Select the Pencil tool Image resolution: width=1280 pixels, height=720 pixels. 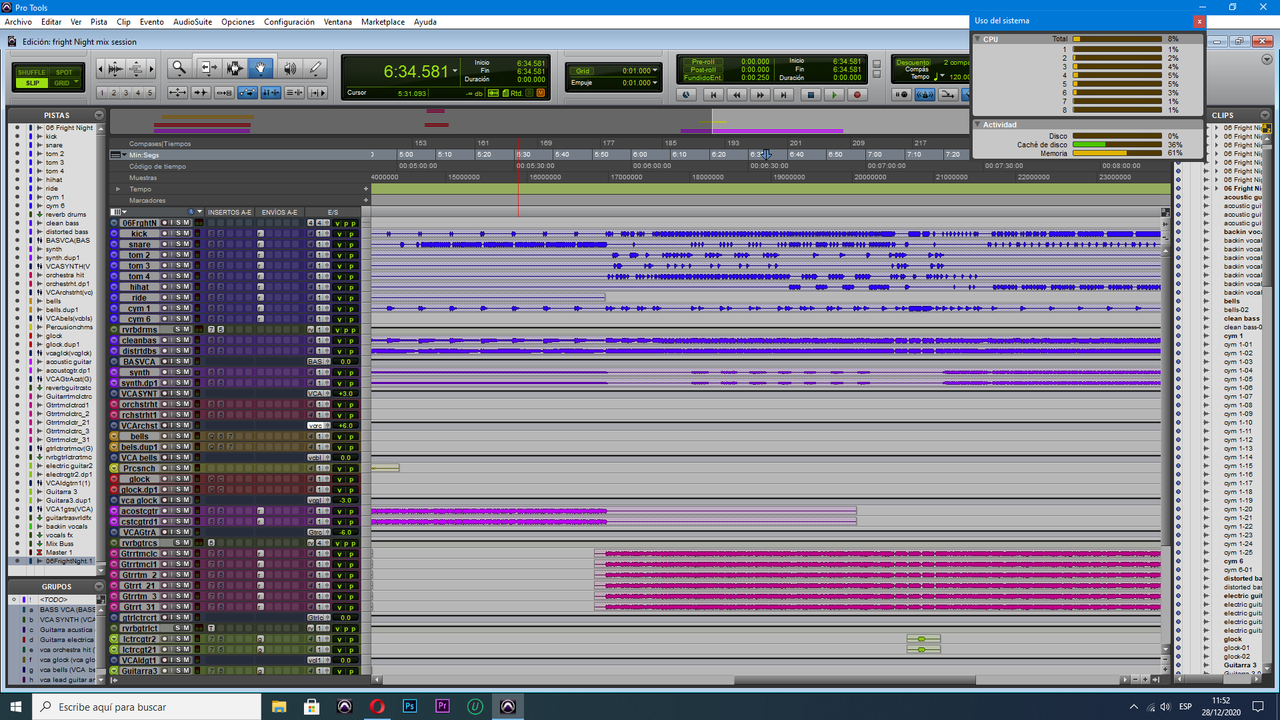[x=315, y=68]
